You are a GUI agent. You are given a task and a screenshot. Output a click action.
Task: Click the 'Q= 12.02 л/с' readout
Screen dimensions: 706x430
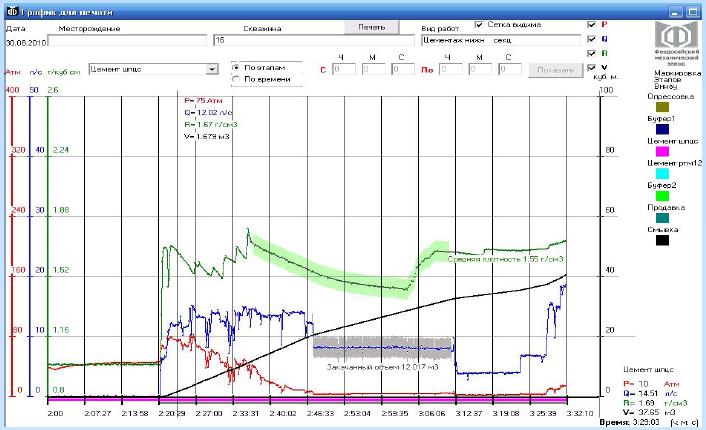(208, 112)
